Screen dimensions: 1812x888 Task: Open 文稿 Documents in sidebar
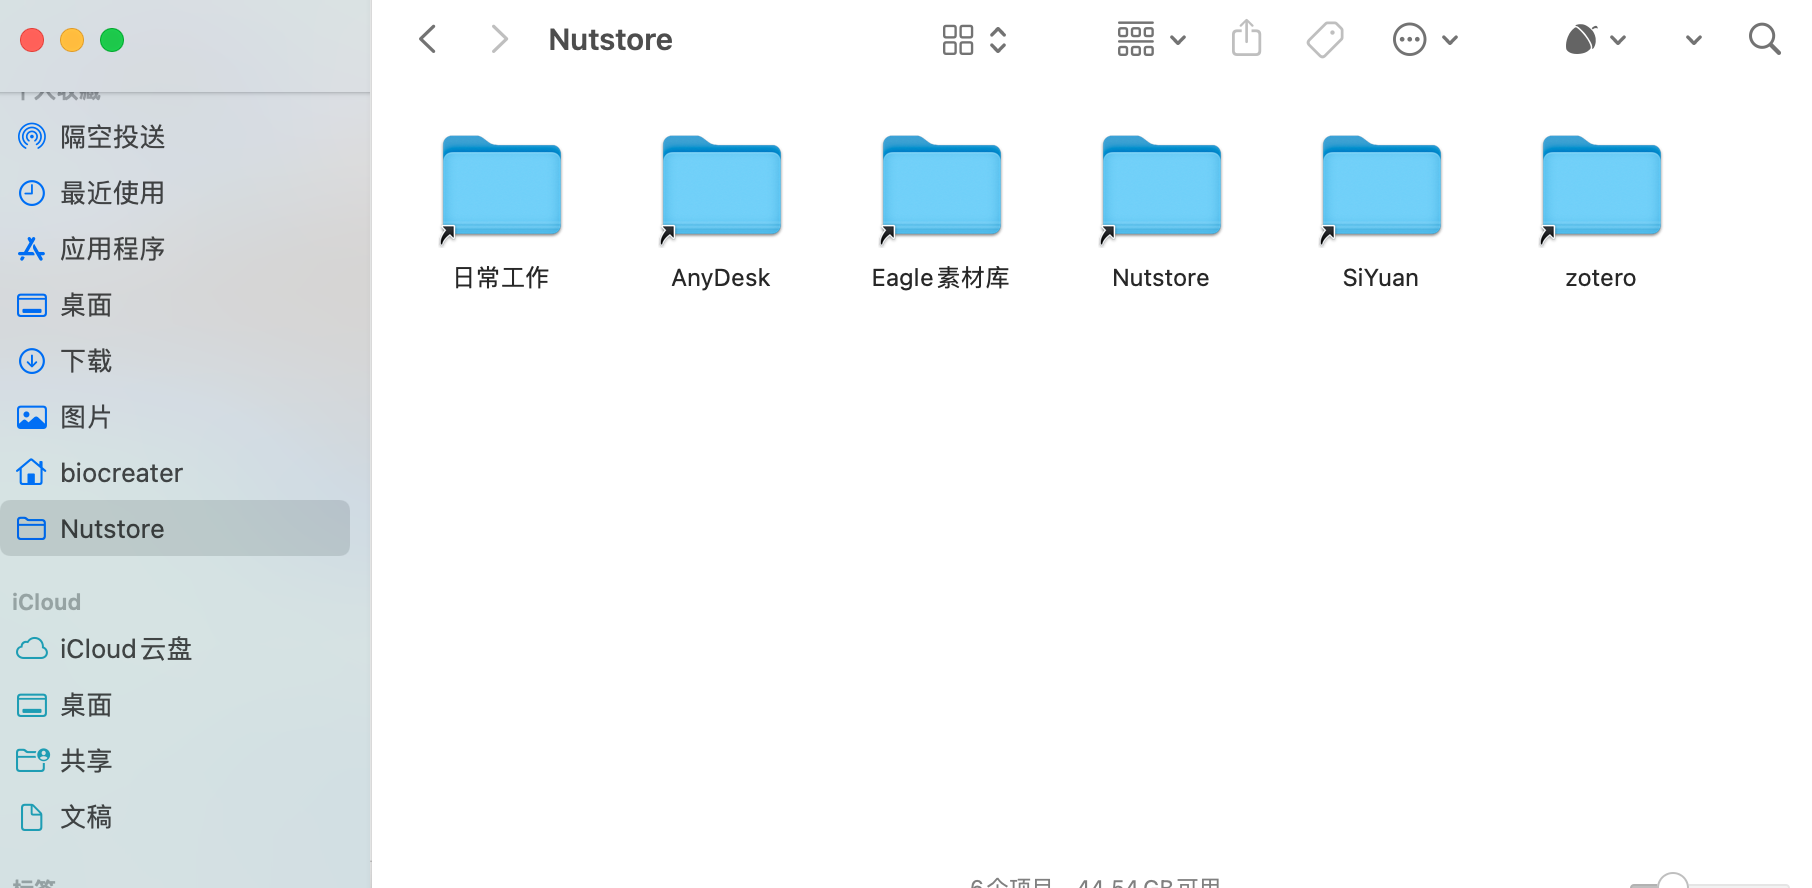[176, 817]
